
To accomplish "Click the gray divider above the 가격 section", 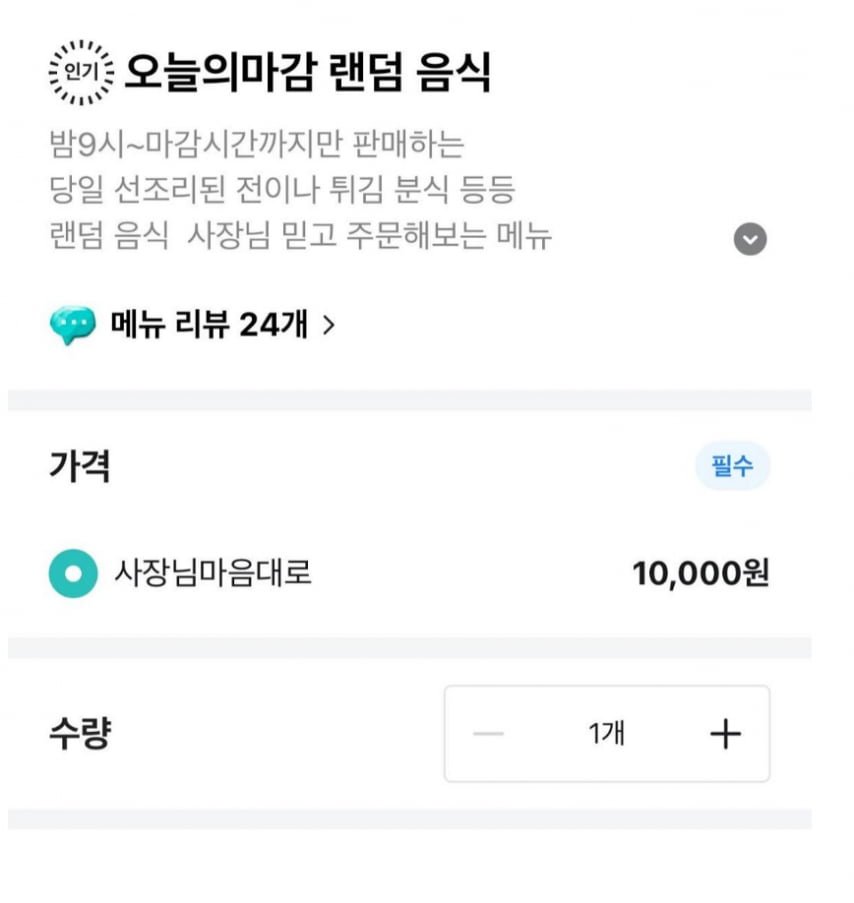I will click(x=410, y=401).
